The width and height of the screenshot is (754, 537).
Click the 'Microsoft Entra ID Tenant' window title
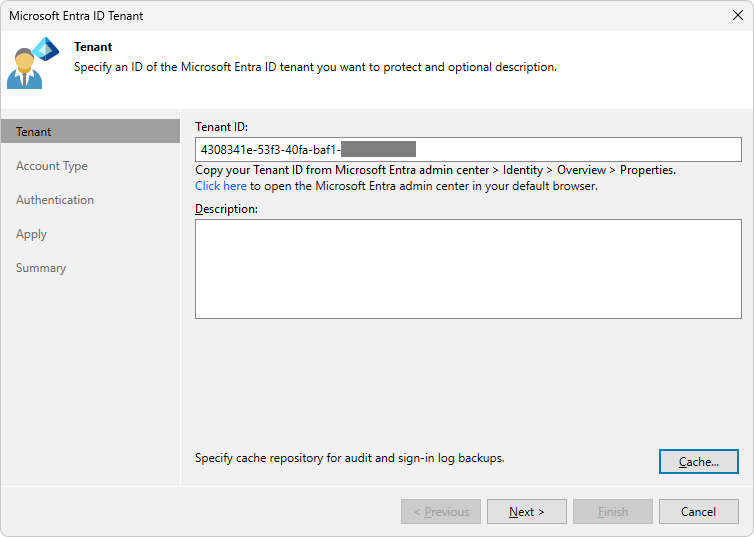pyautogui.click(x=76, y=16)
